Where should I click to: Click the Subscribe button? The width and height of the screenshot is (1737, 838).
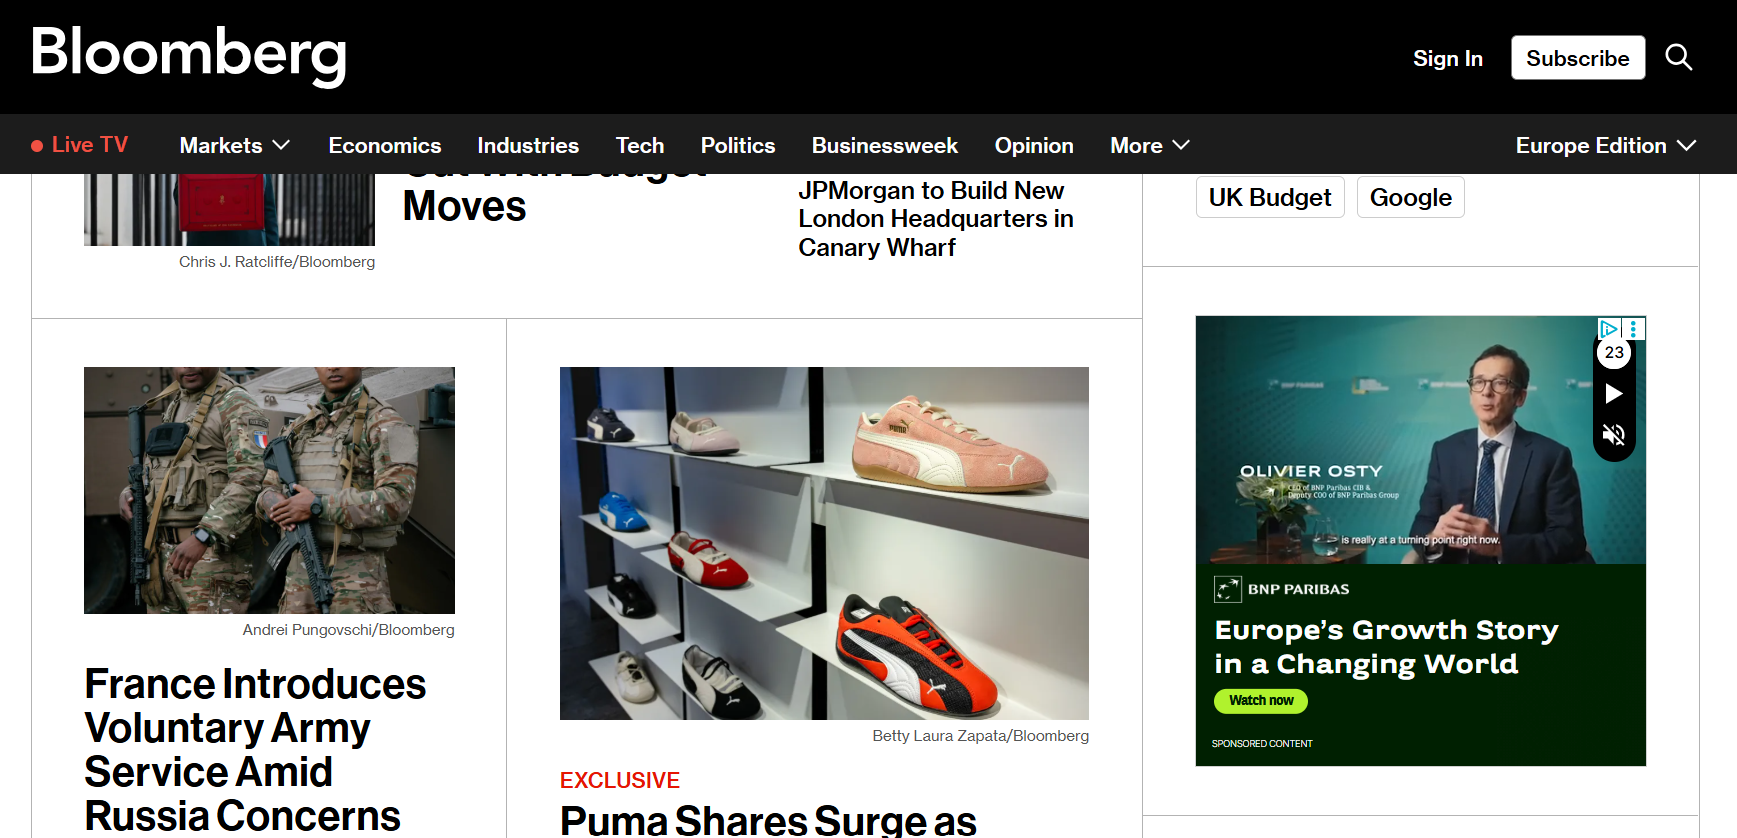(x=1578, y=58)
